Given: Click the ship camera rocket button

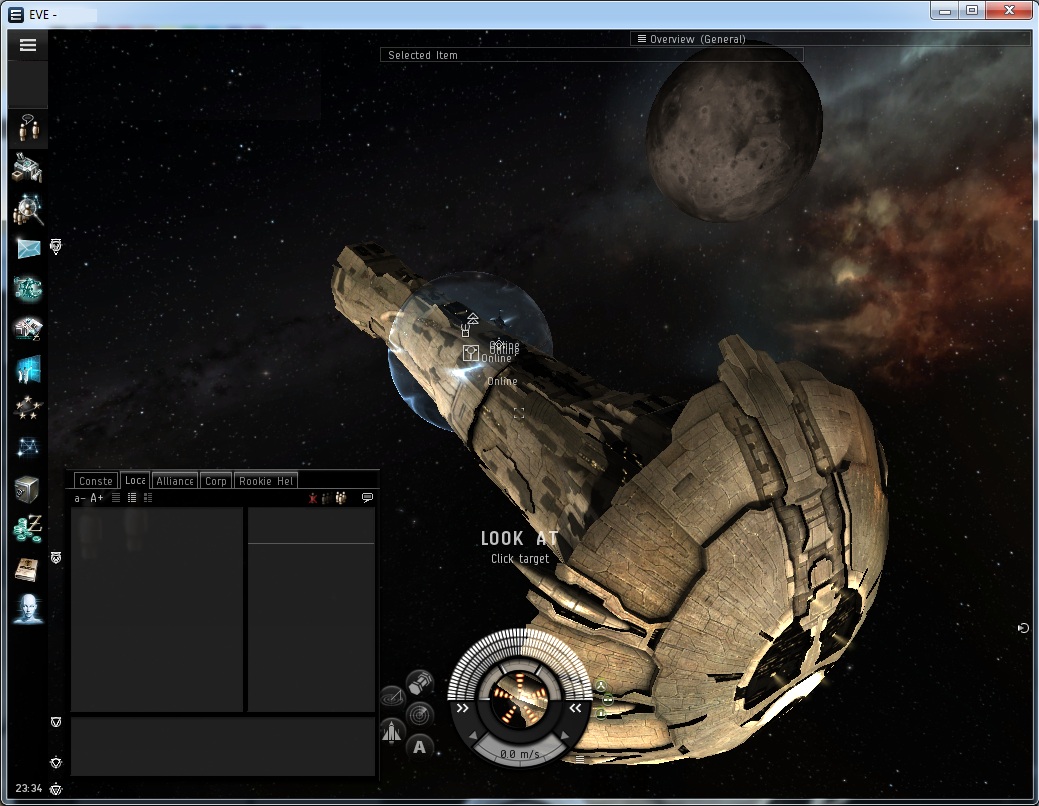Looking at the screenshot, I should [x=392, y=730].
